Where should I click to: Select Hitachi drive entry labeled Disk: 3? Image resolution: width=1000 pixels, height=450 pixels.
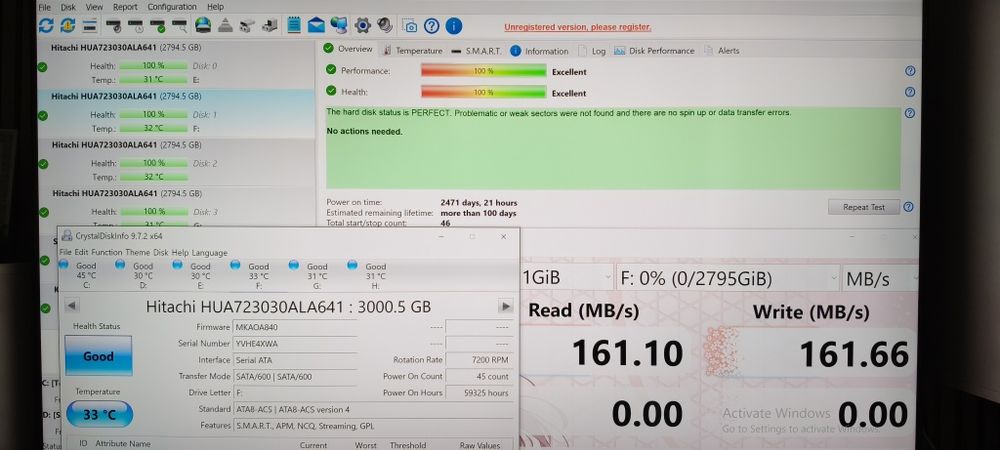point(176,208)
